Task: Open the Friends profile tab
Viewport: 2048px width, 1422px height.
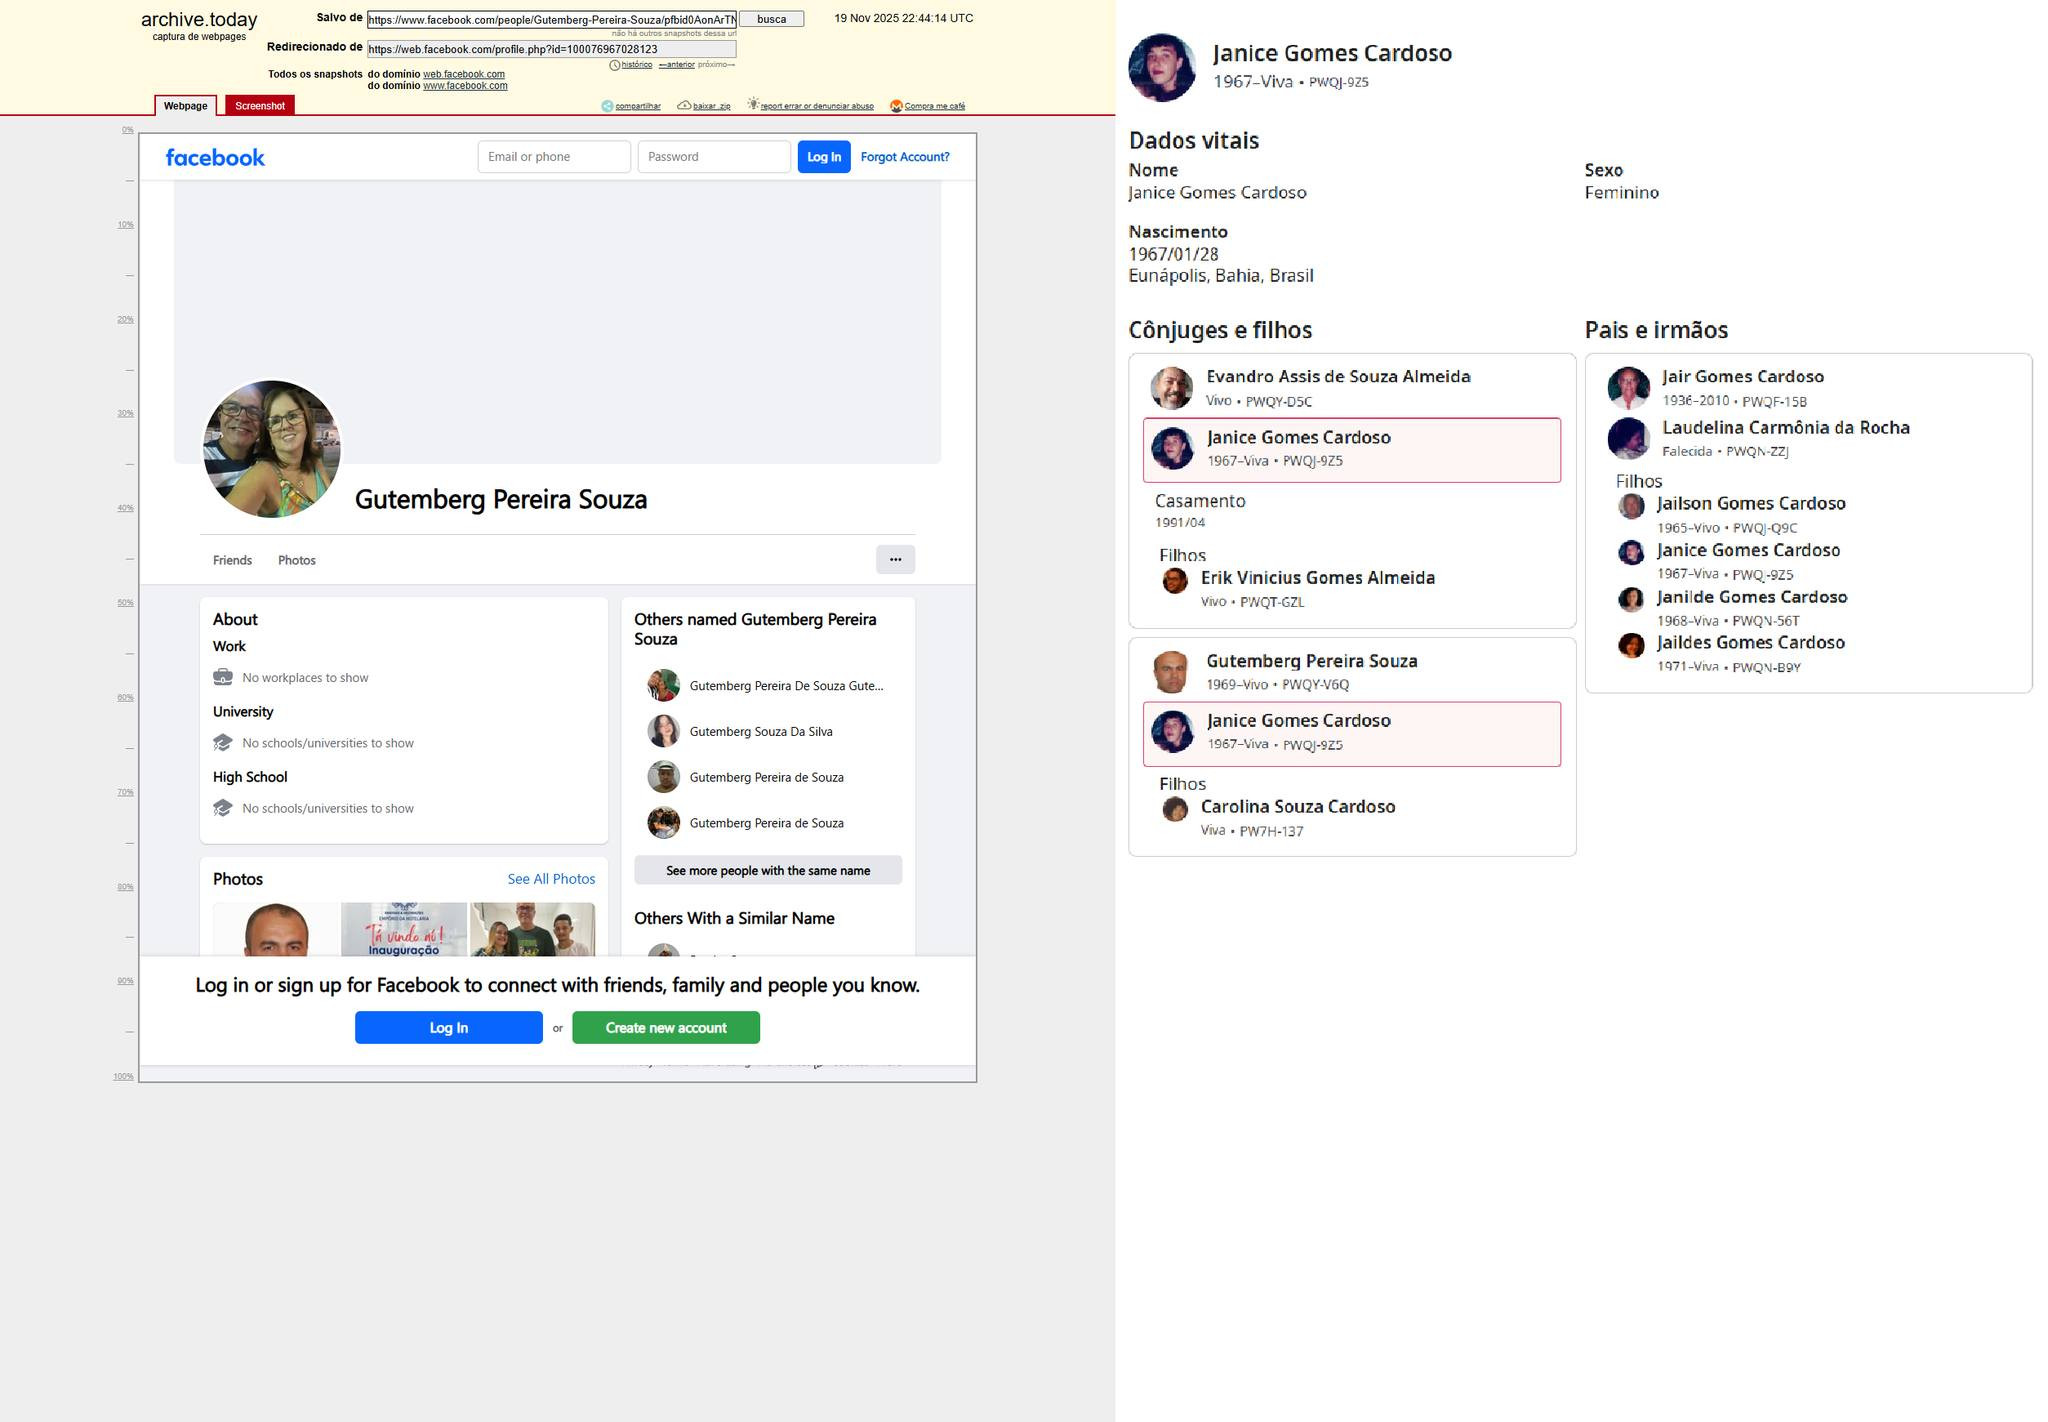Action: click(232, 560)
